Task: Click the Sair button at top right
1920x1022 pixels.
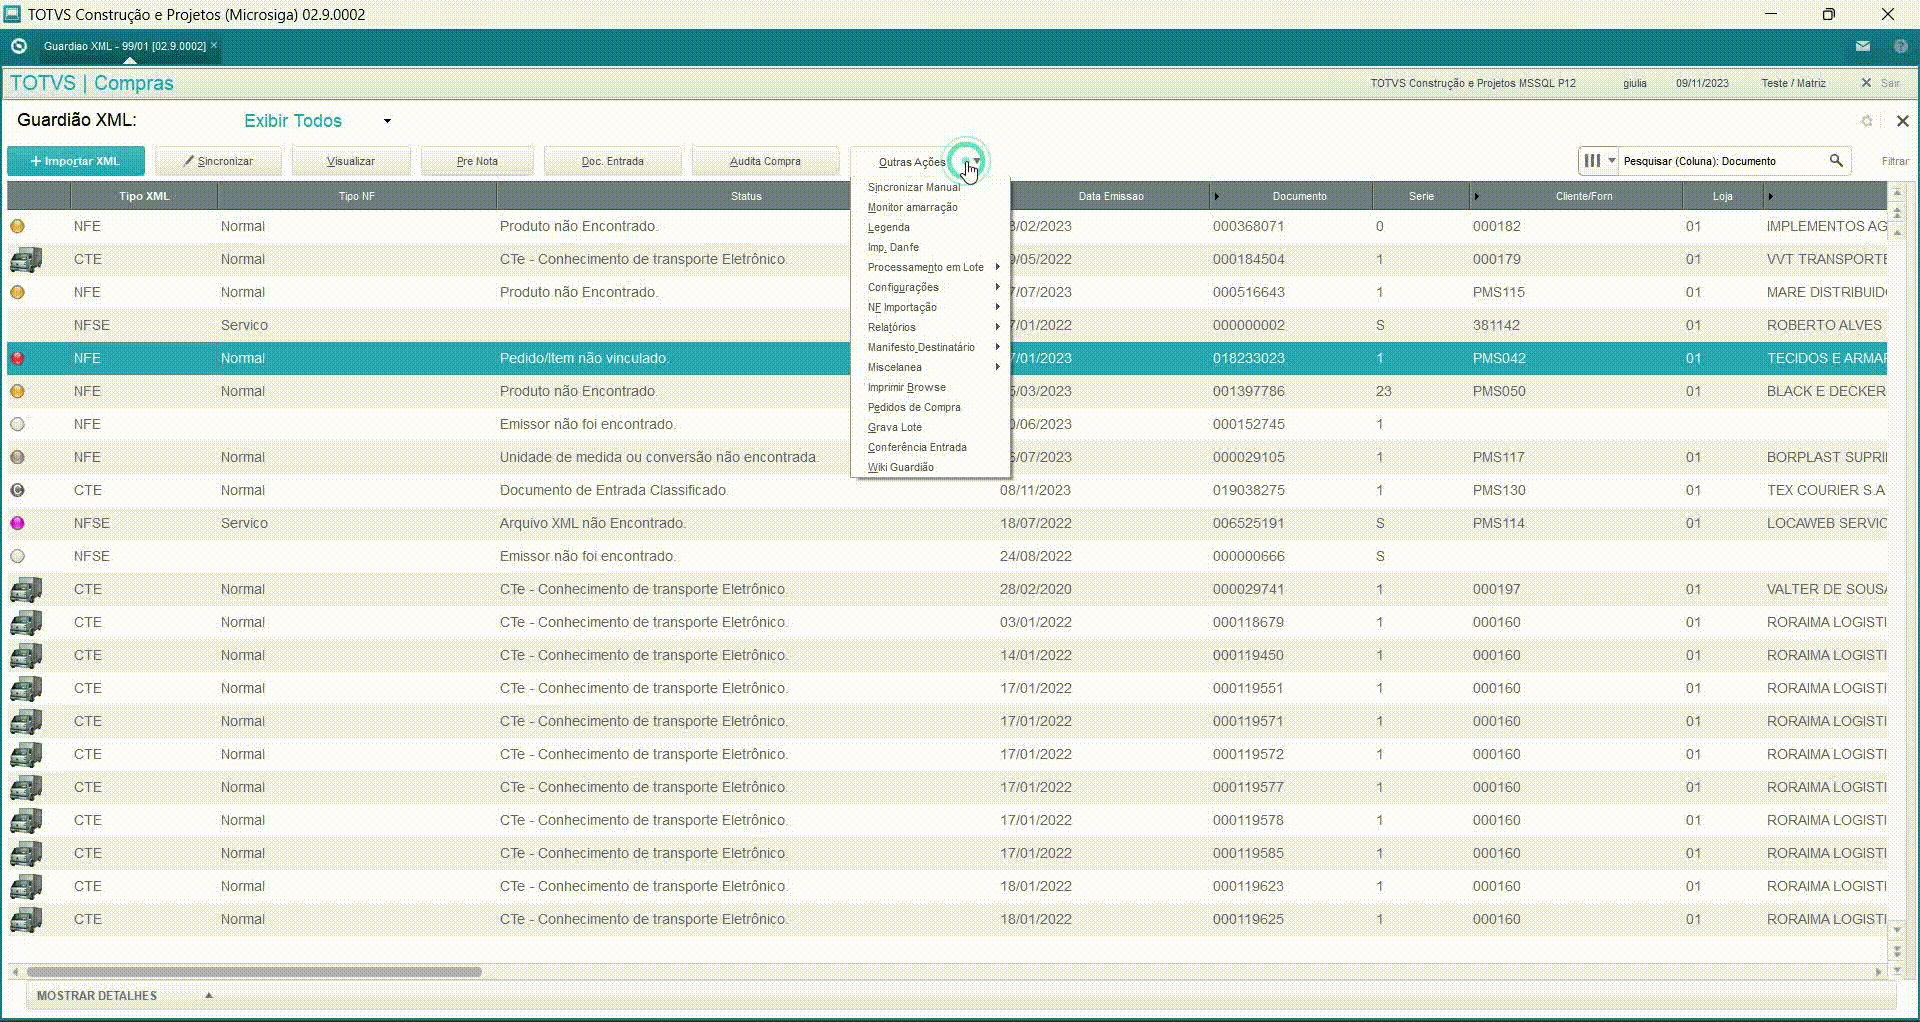Action: tap(1880, 83)
